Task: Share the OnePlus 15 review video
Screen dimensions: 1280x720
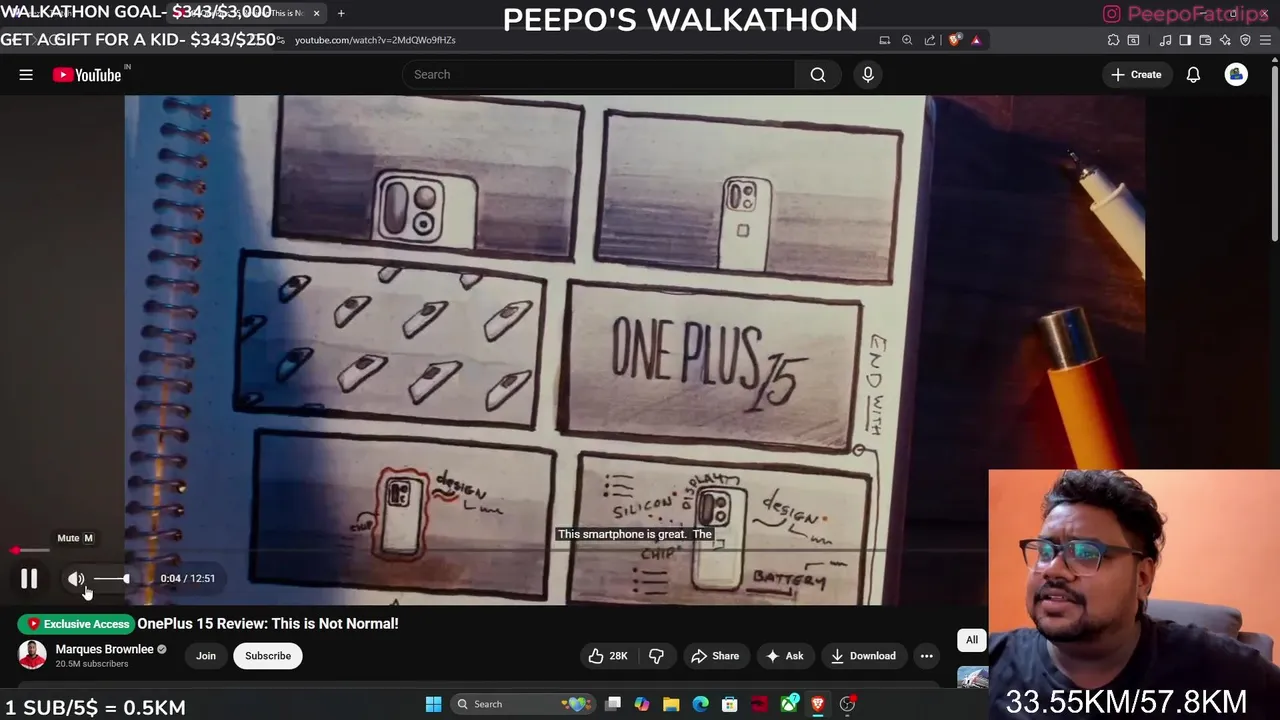Action: 714,656
